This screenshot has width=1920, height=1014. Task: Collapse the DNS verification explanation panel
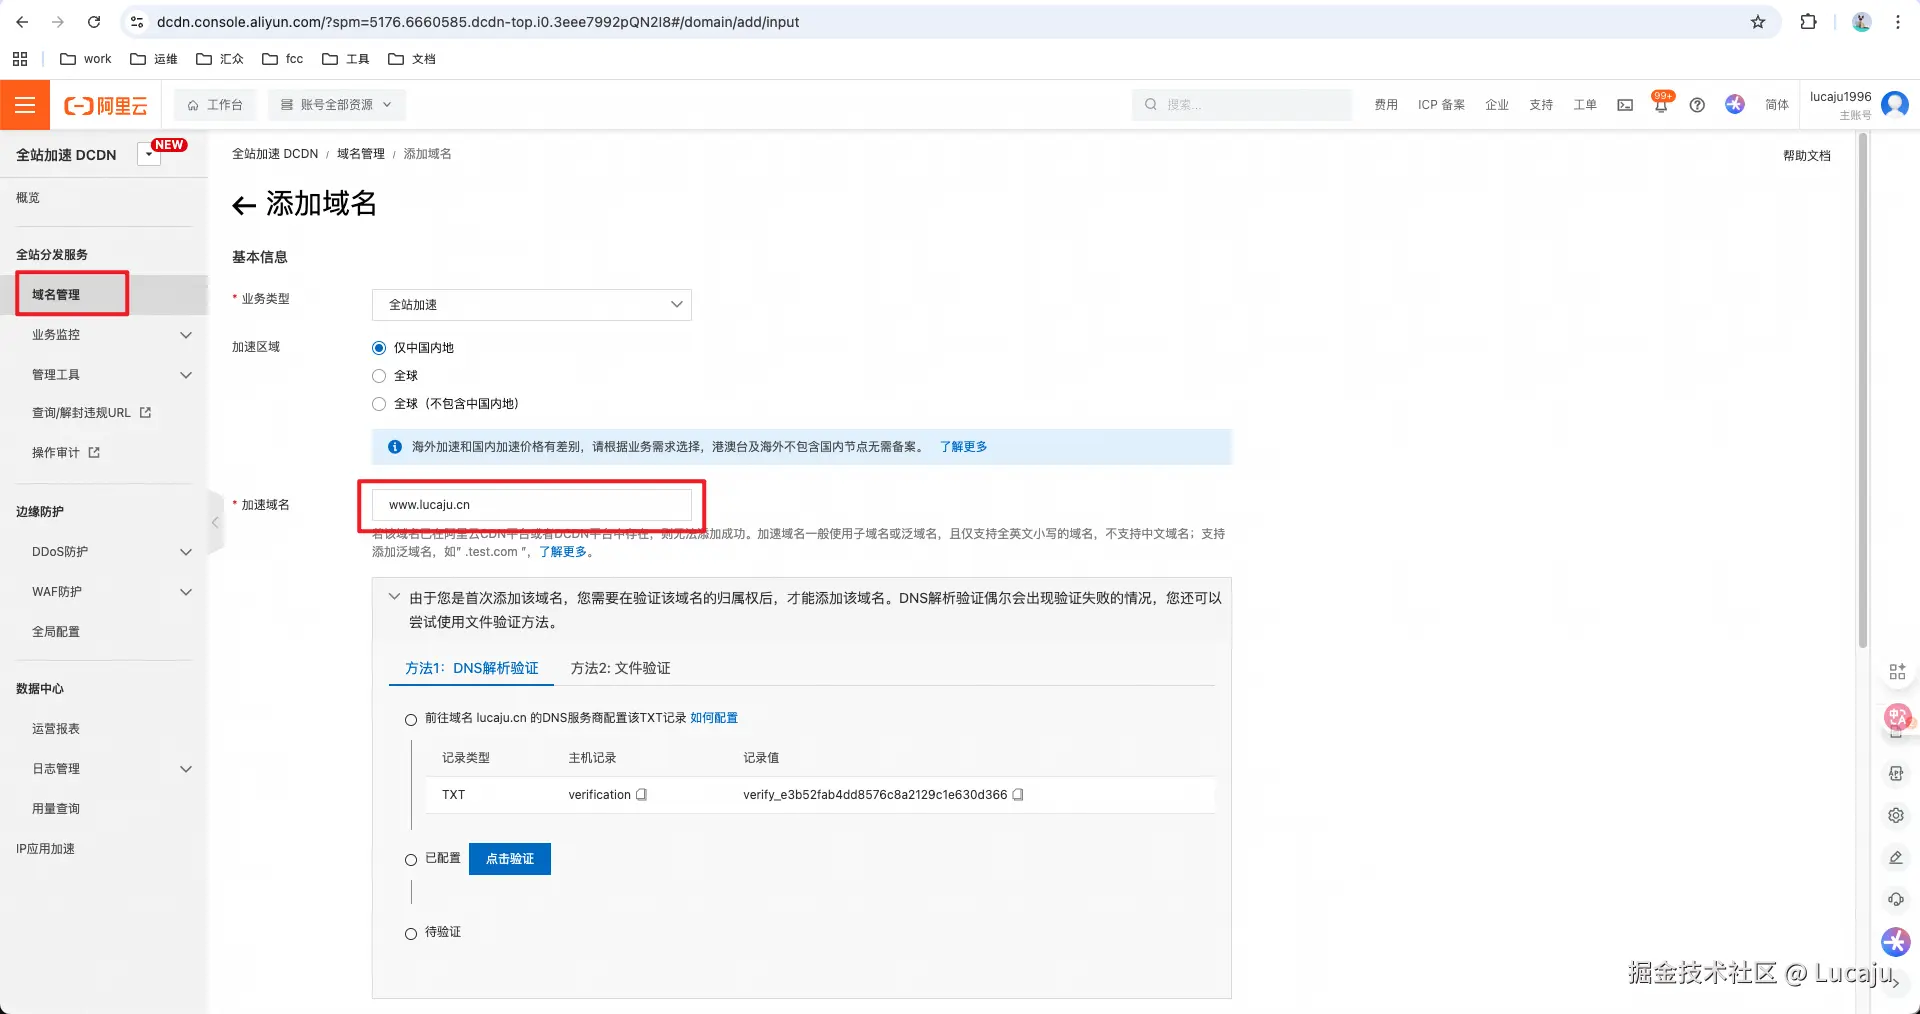393,597
